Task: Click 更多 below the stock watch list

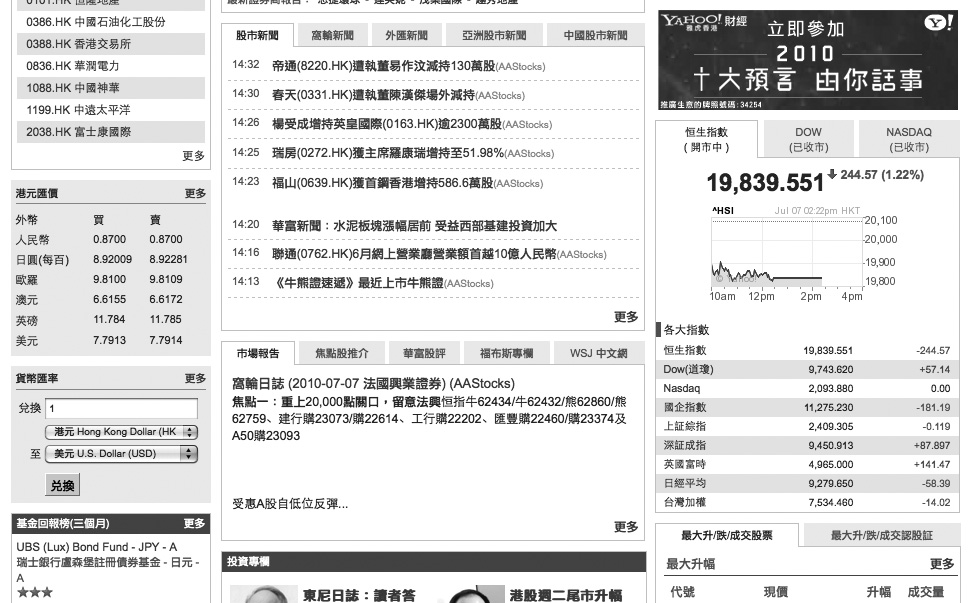Action: click(x=193, y=156)
